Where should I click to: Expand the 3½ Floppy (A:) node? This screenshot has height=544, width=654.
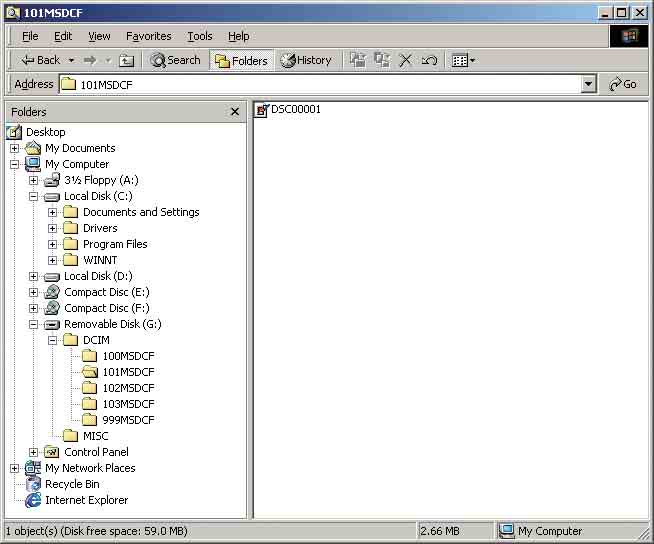point(33,180)
